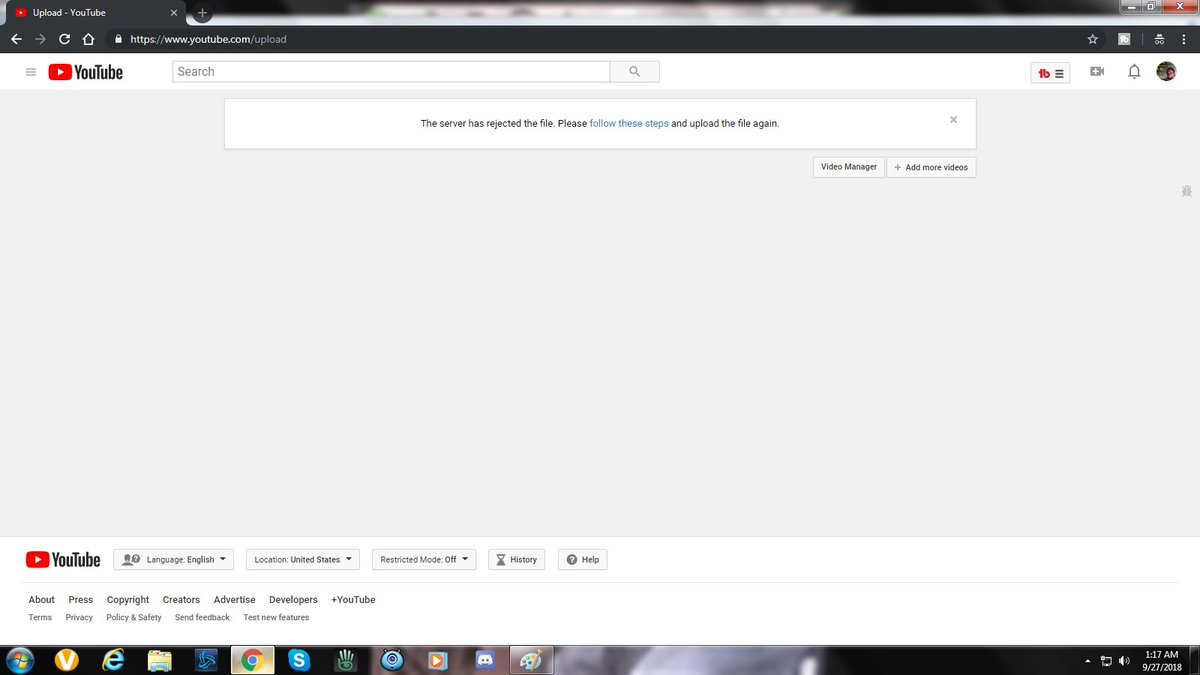Click the footer YouTube logo
The image size is (1200, 675).
(64, 560)
